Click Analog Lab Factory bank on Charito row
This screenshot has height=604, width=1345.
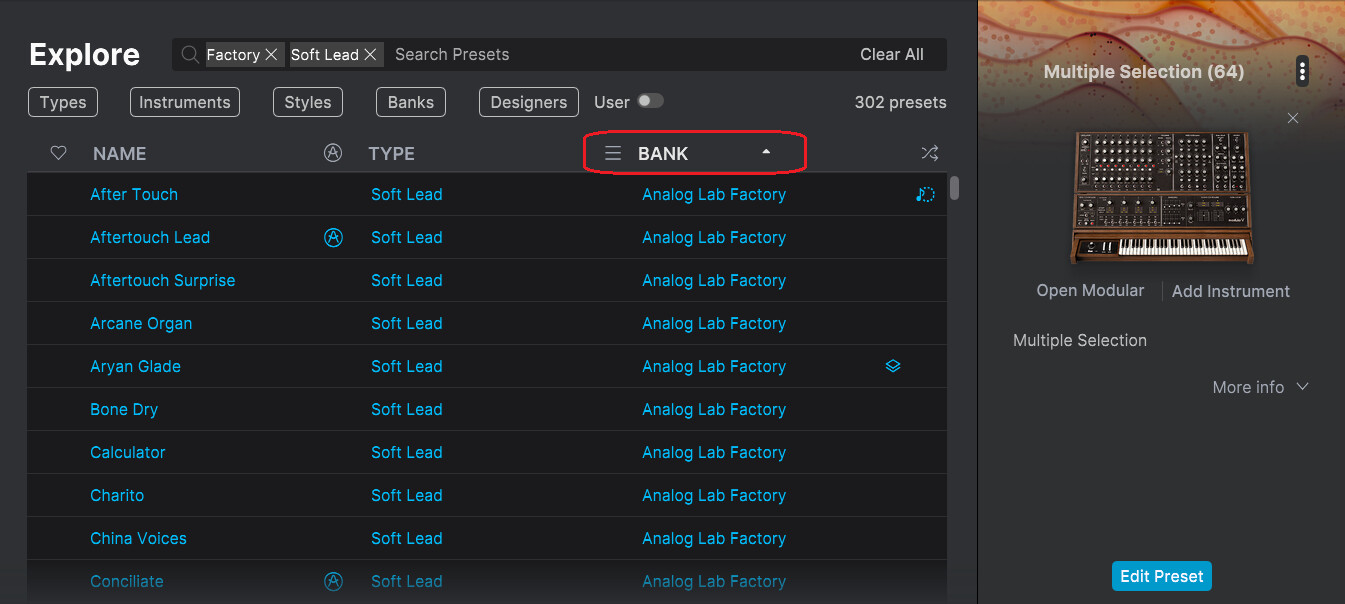(714, 496)
